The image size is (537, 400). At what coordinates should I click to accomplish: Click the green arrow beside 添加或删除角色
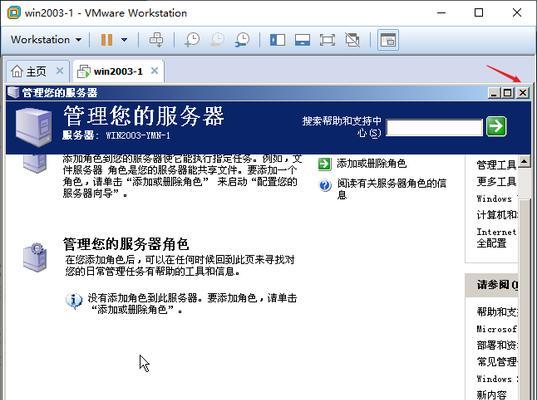(x=325, y=164)
